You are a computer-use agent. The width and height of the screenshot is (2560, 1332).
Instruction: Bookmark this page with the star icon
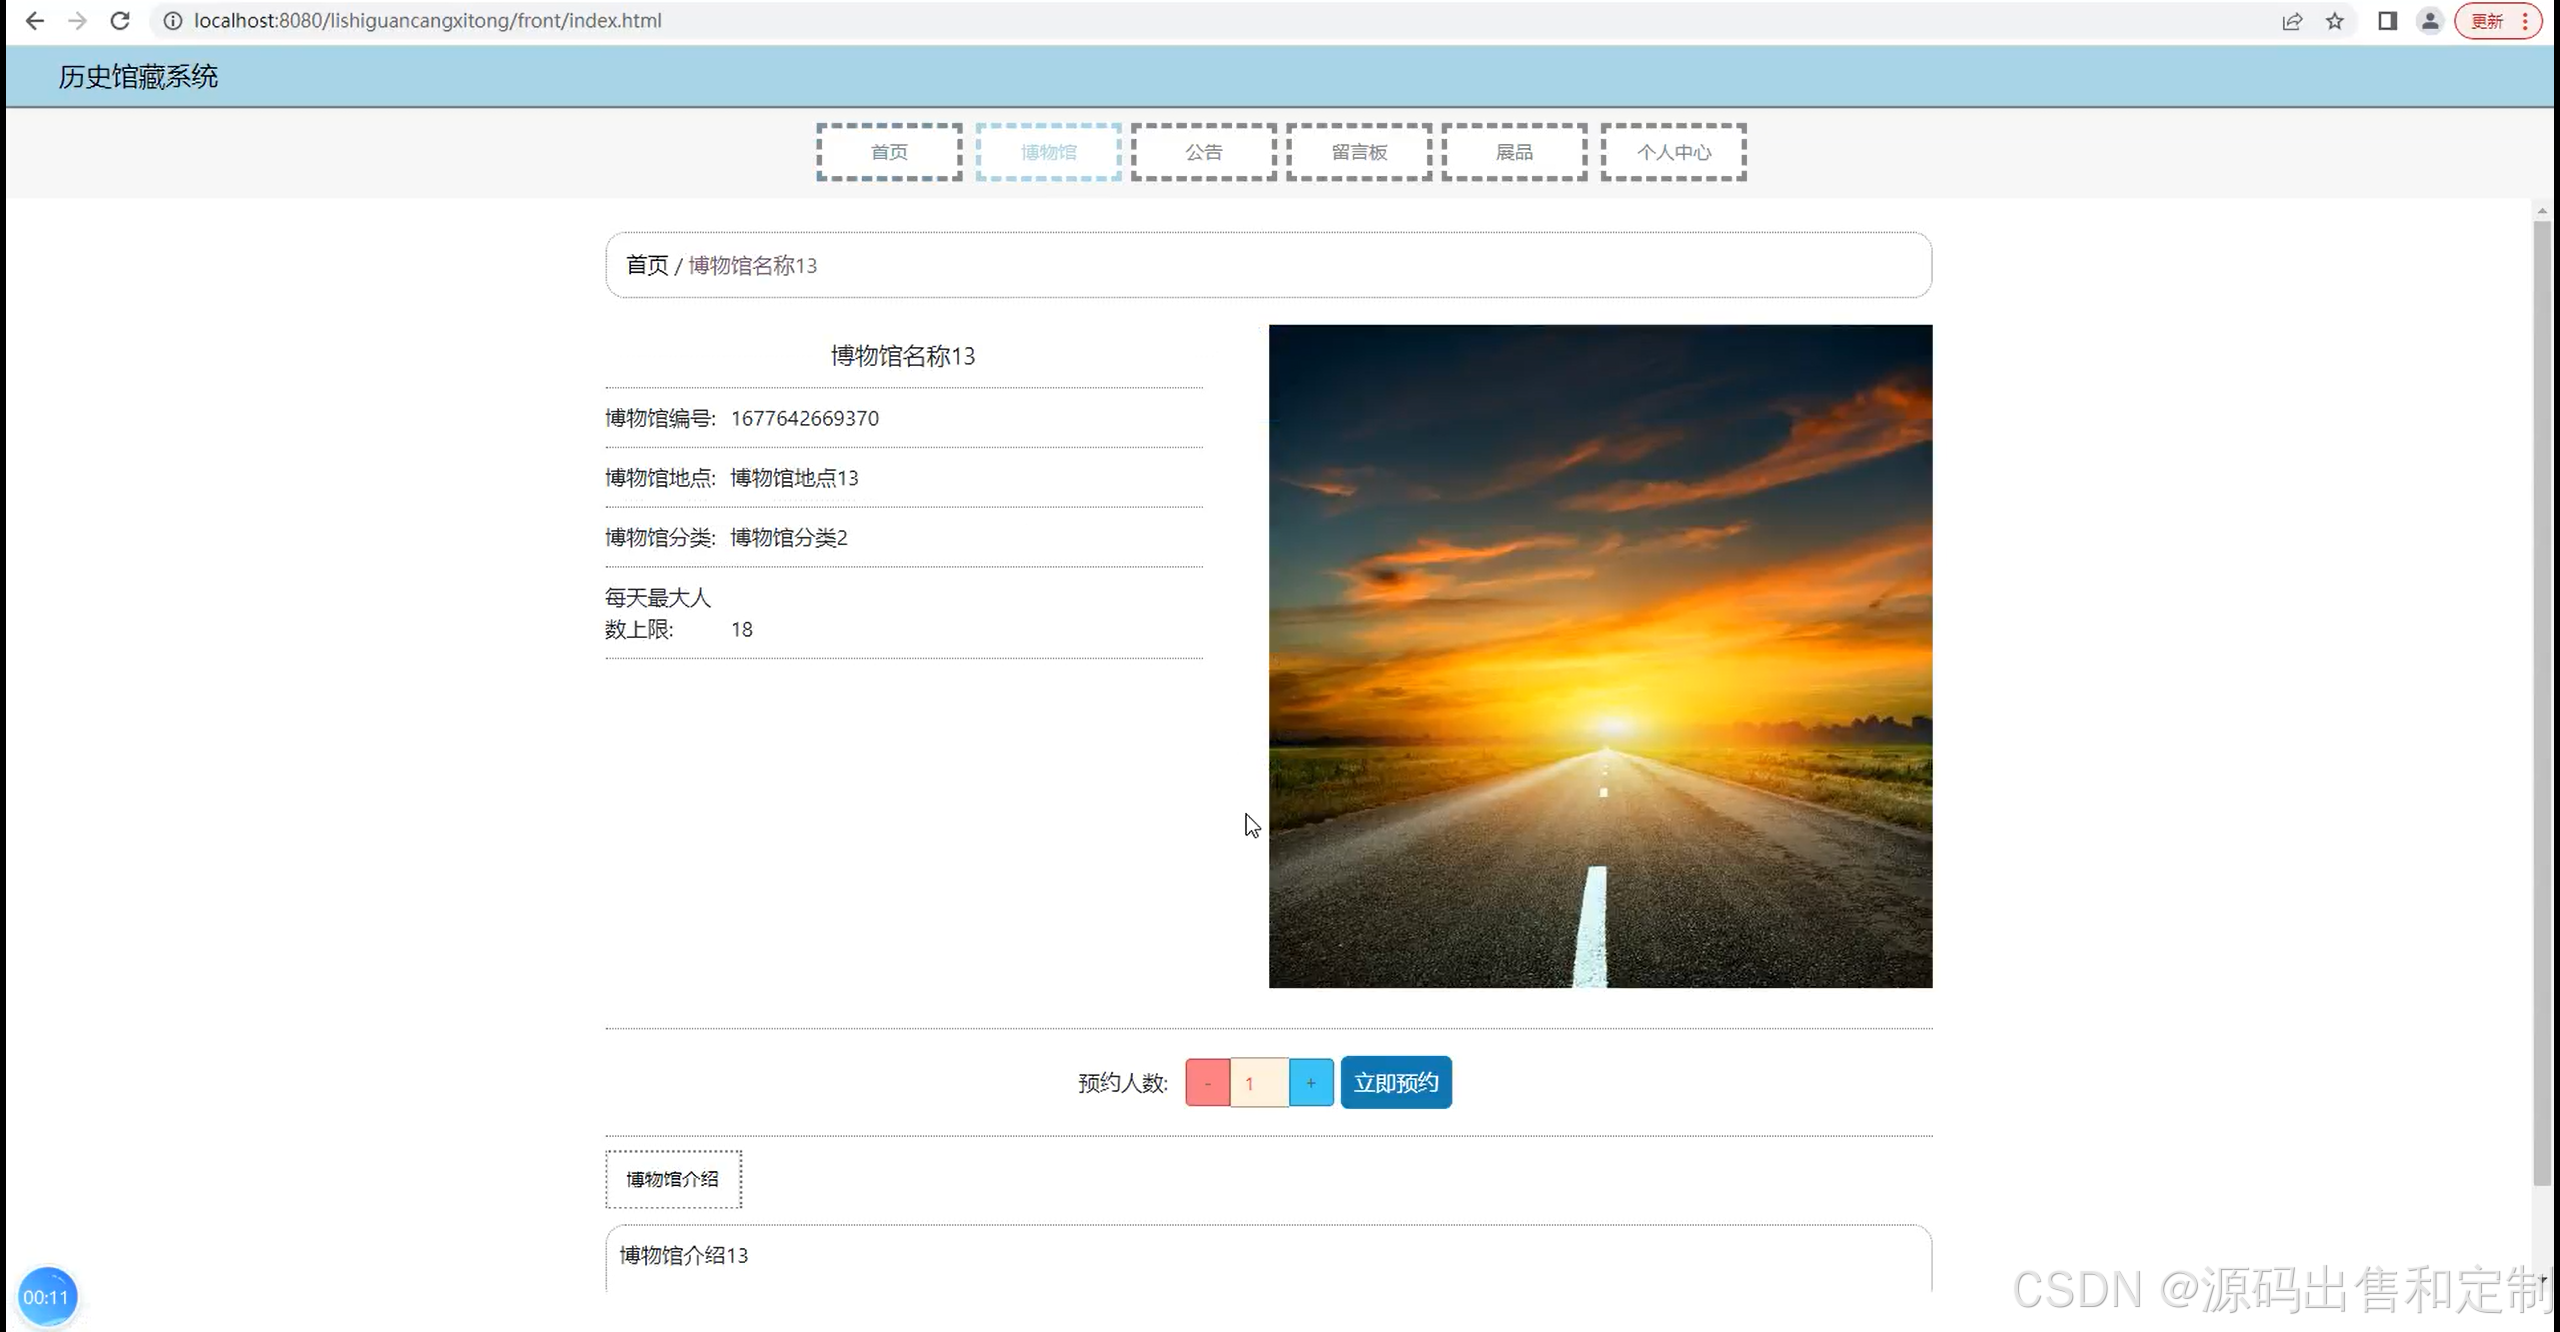click(x=2335, y=21)
